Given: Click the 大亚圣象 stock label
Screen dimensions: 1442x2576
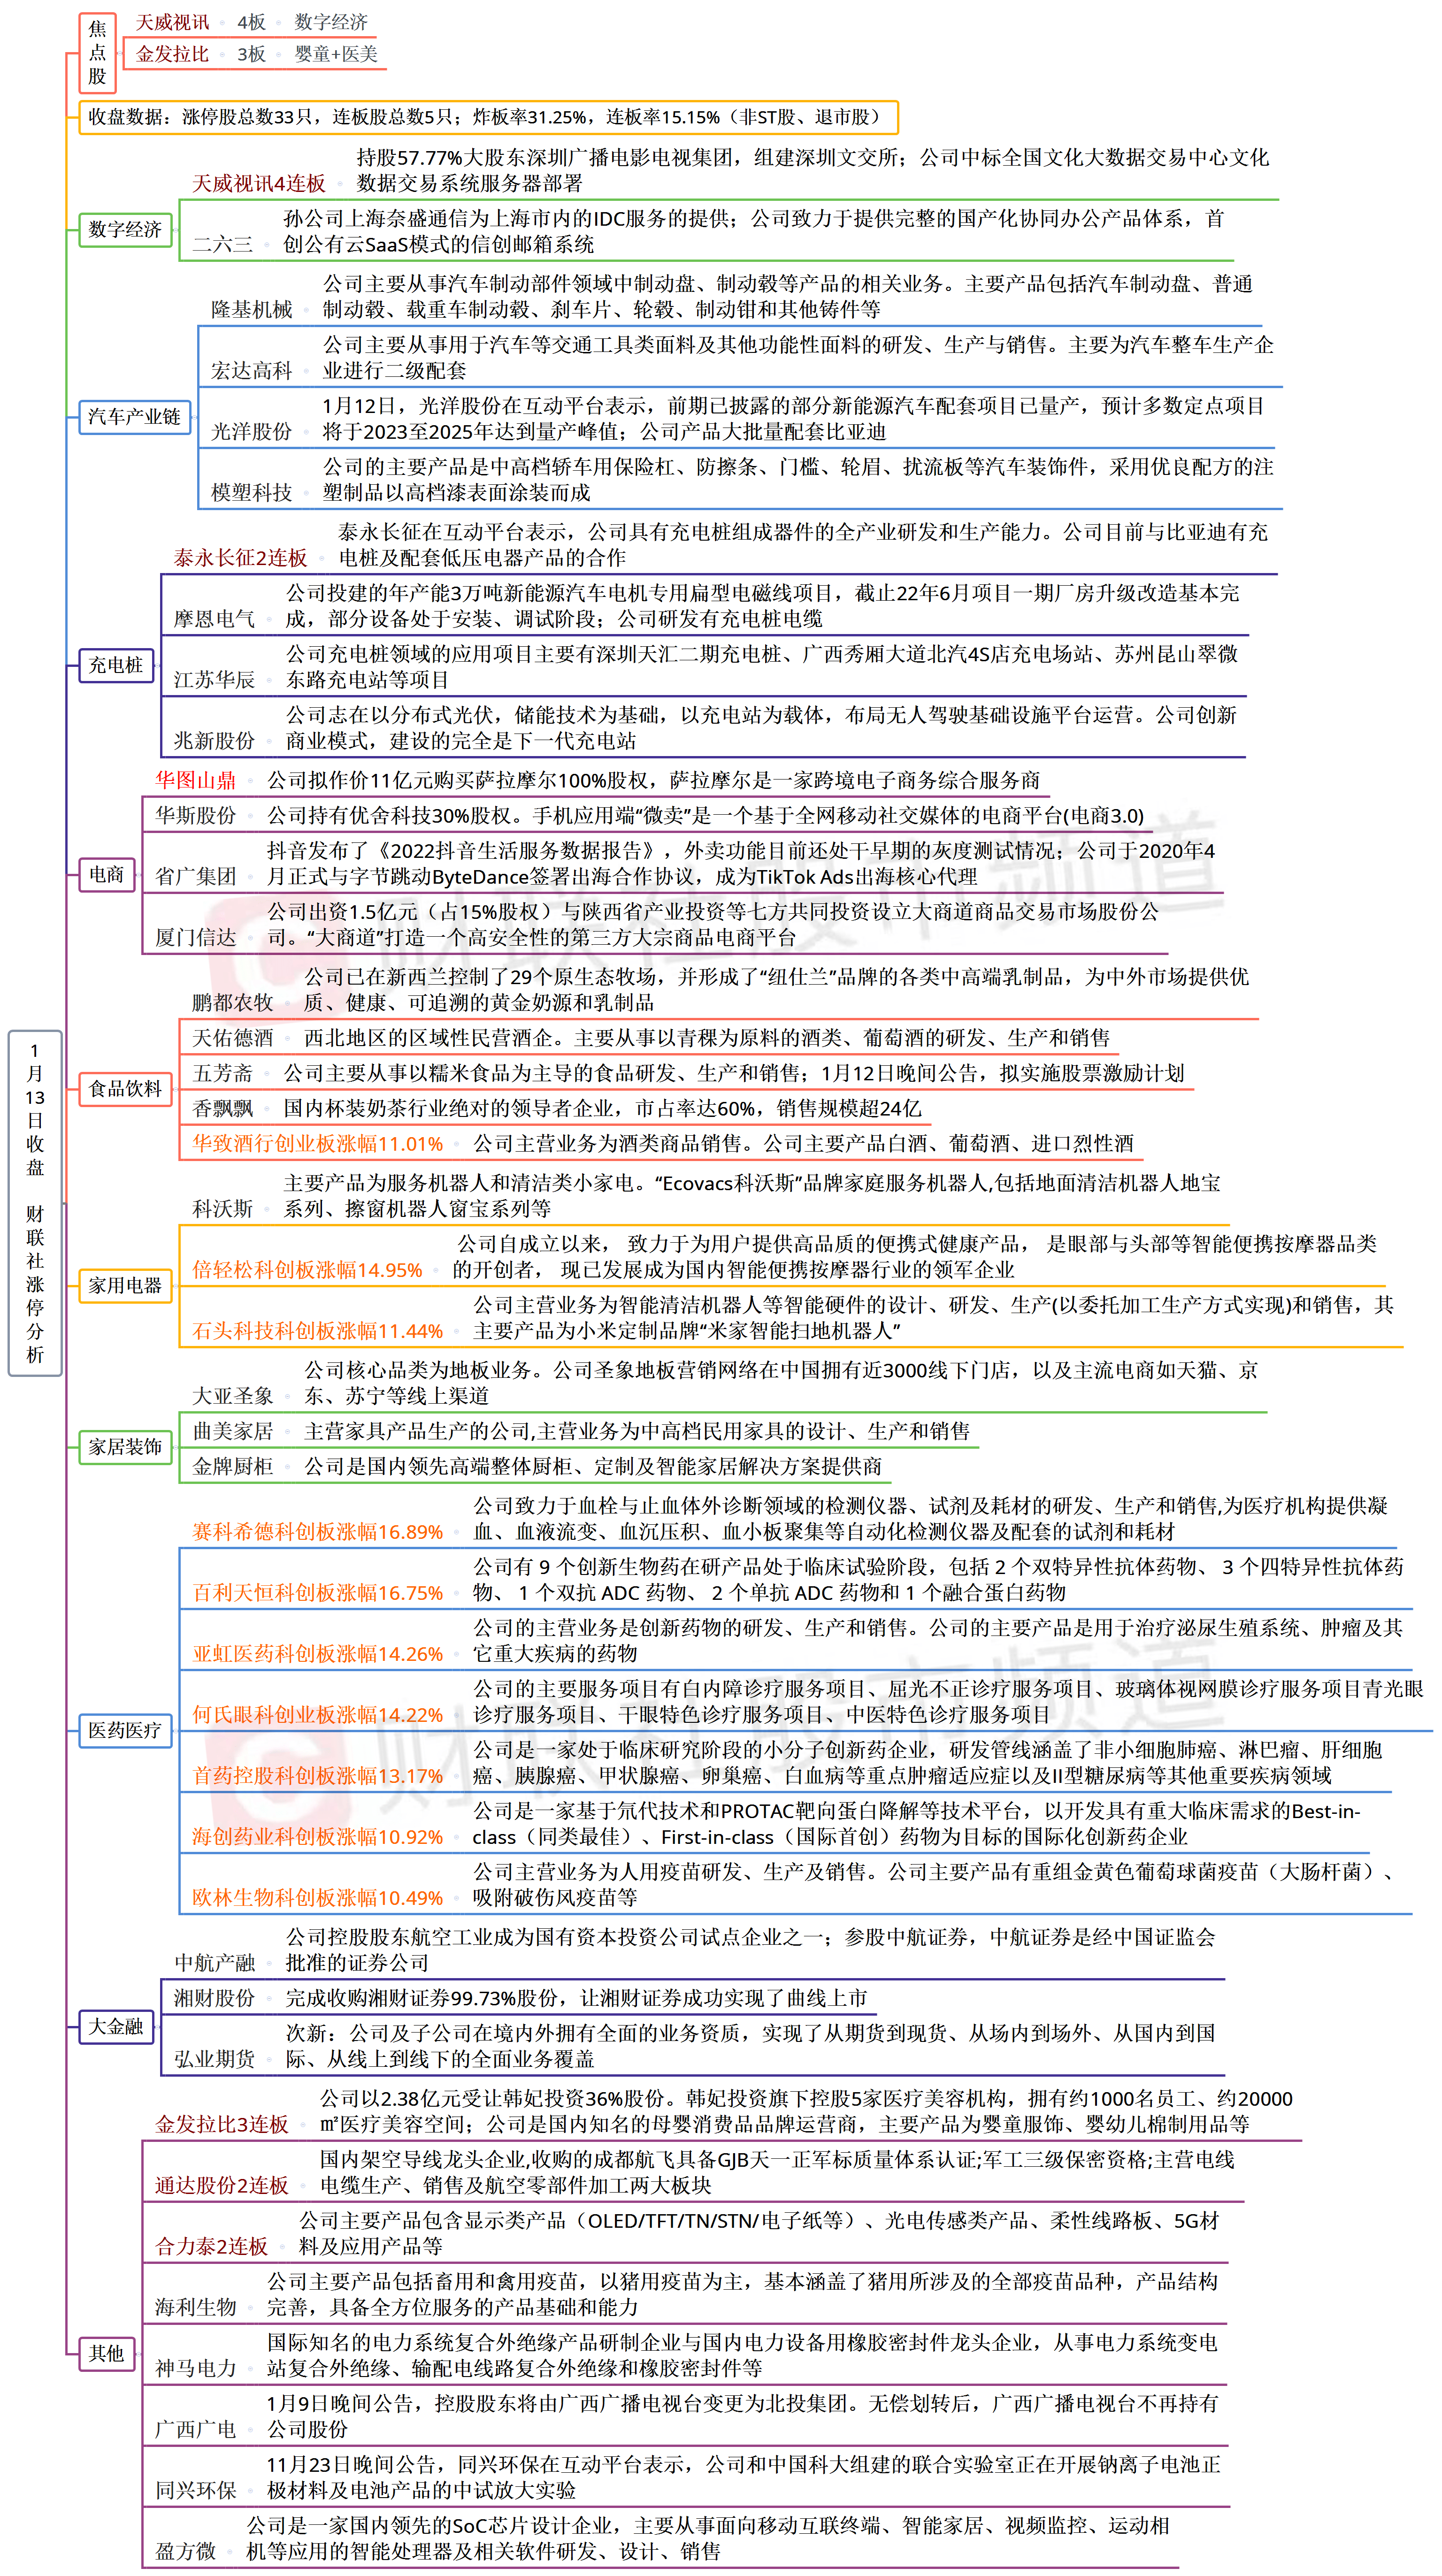Looking at the screenshot, I should pos(233,1396).
